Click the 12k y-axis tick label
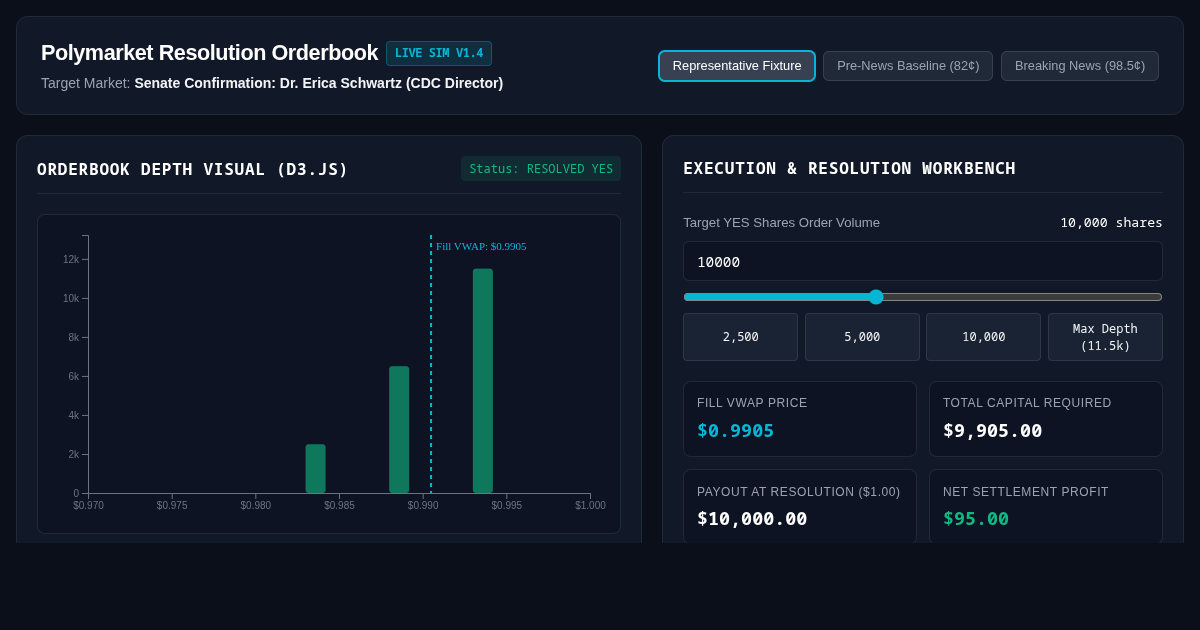The width and height of the screenshot is (1200, 630). tap(71, 260)
